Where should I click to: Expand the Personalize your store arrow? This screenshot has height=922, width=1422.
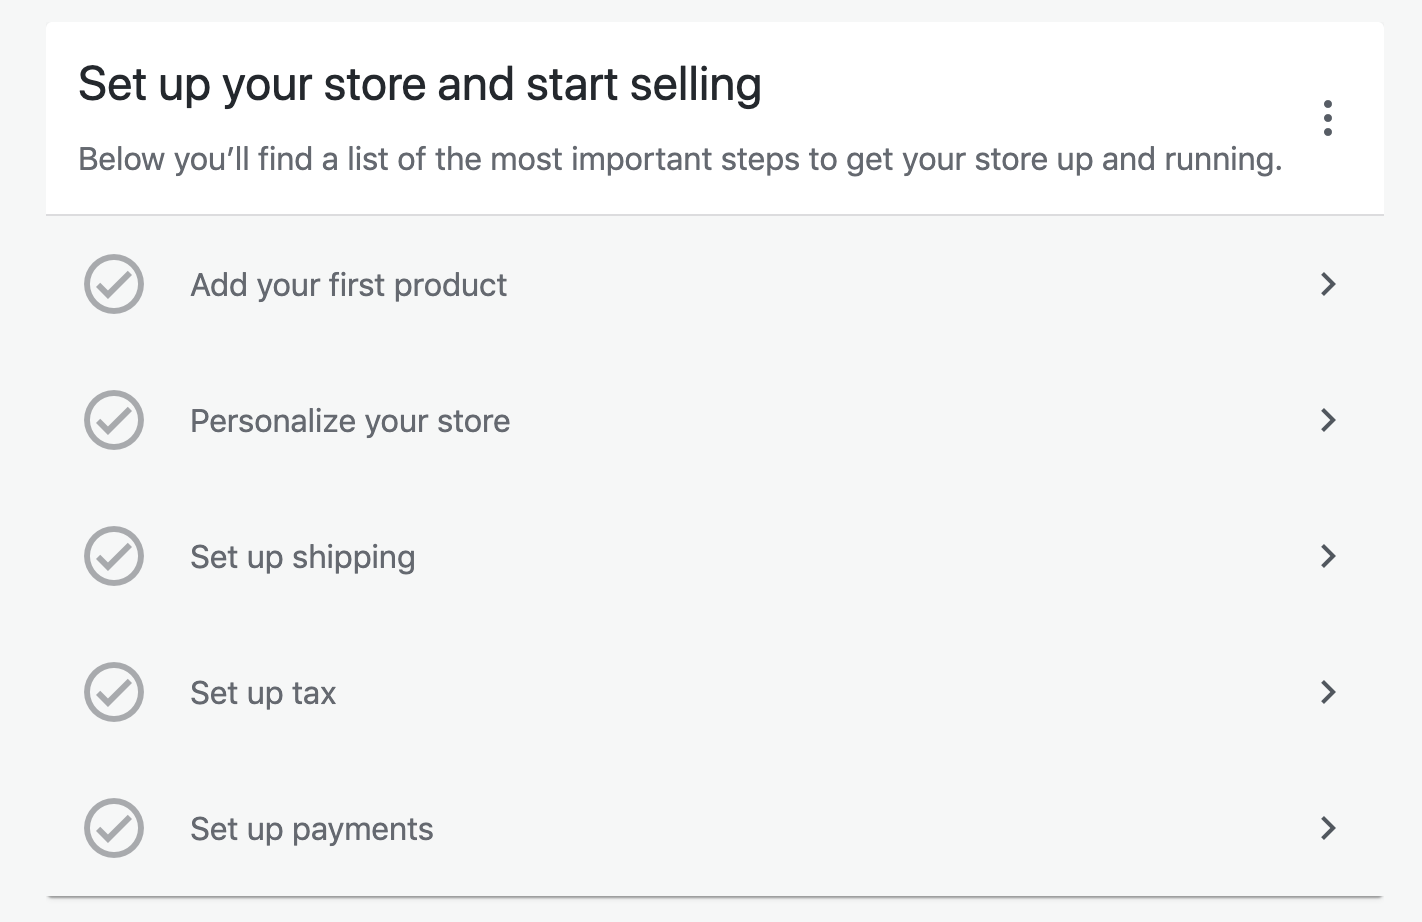pos(1328,420)
